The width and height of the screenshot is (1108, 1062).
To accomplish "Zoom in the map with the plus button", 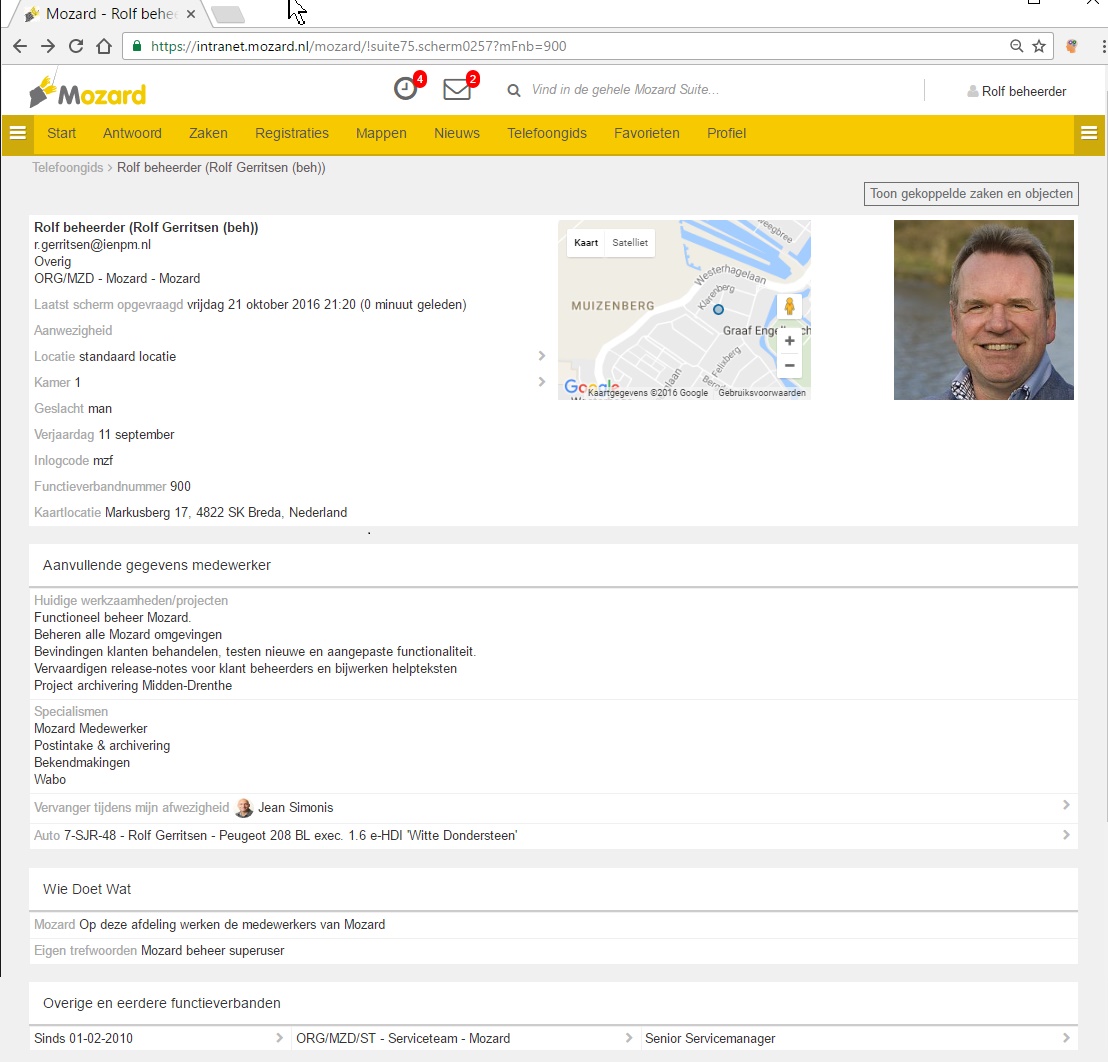I will 789,341.
